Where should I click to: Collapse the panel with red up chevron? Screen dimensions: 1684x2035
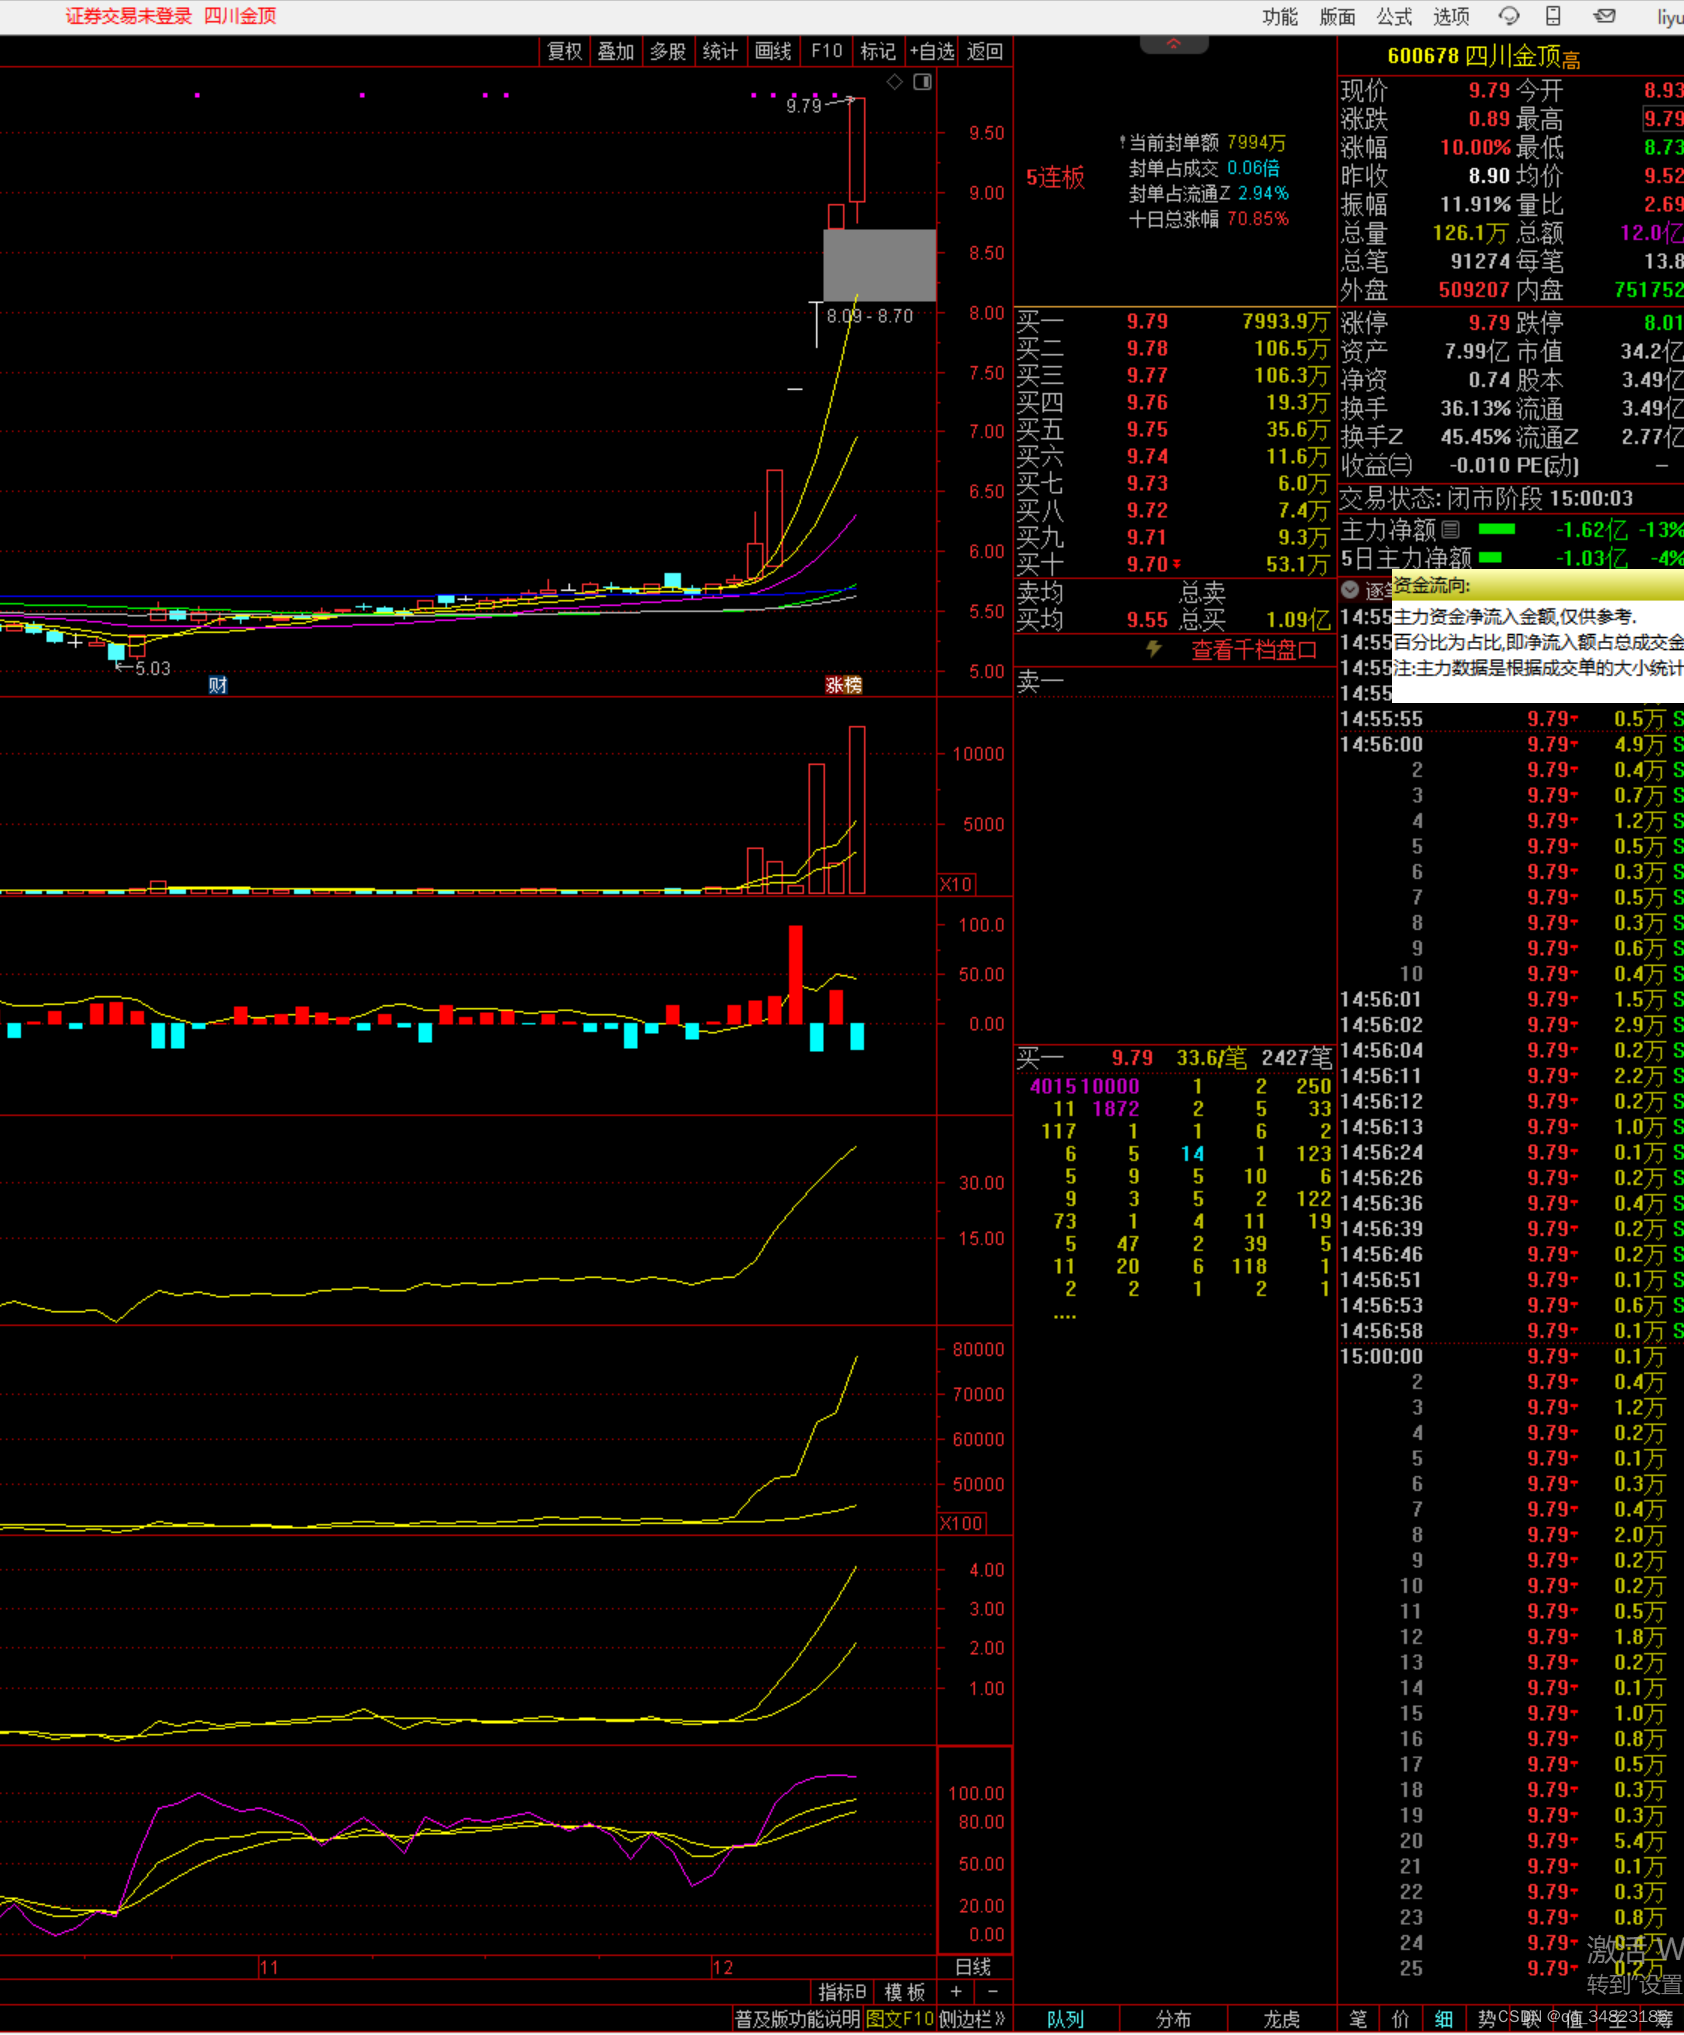[x=1174, y=44]
